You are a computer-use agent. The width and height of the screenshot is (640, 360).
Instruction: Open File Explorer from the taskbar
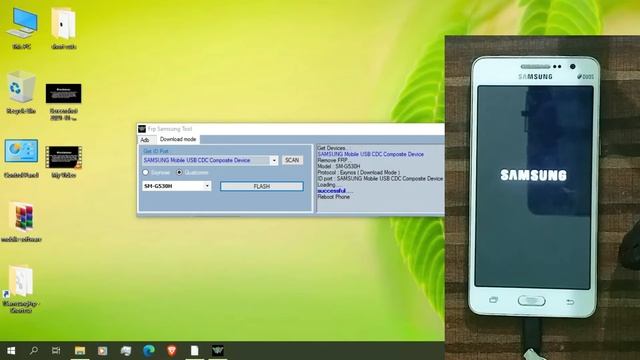coord(80,351)
